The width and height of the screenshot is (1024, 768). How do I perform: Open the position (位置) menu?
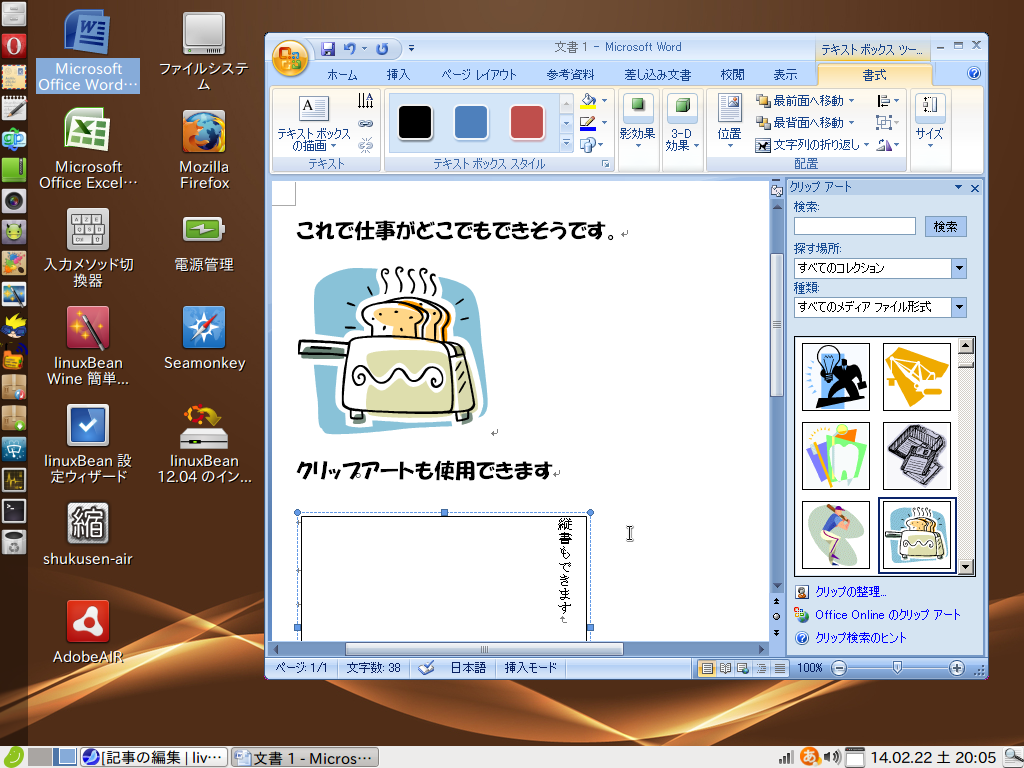tap(729, 122)
